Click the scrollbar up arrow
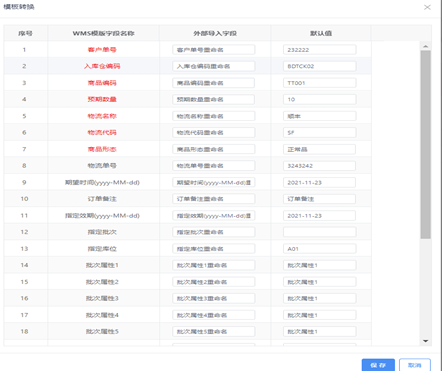This screenshot has height=371, width=442. tap(425, 46)
